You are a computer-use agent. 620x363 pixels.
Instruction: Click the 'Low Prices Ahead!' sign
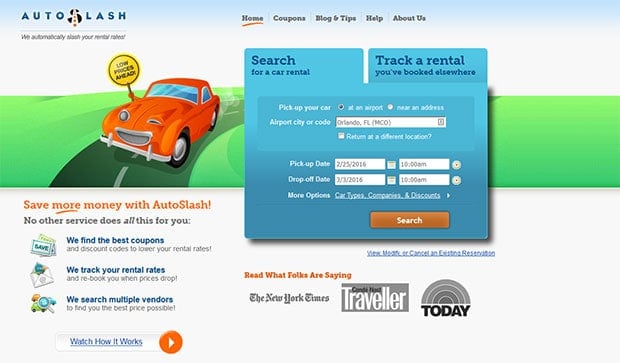pyautogui.click(x=124, y=70)
